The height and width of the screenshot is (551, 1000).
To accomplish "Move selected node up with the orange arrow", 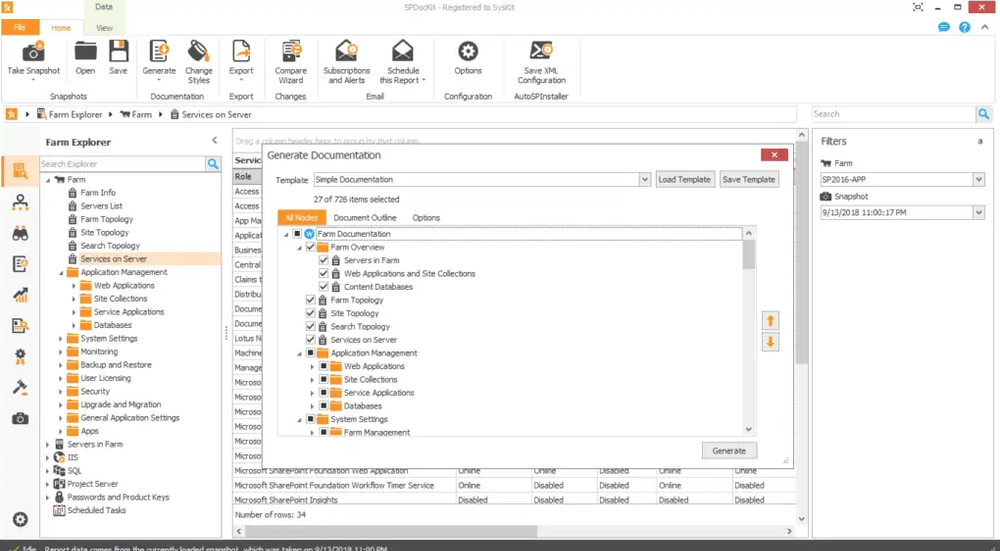I will click(770, 321).
